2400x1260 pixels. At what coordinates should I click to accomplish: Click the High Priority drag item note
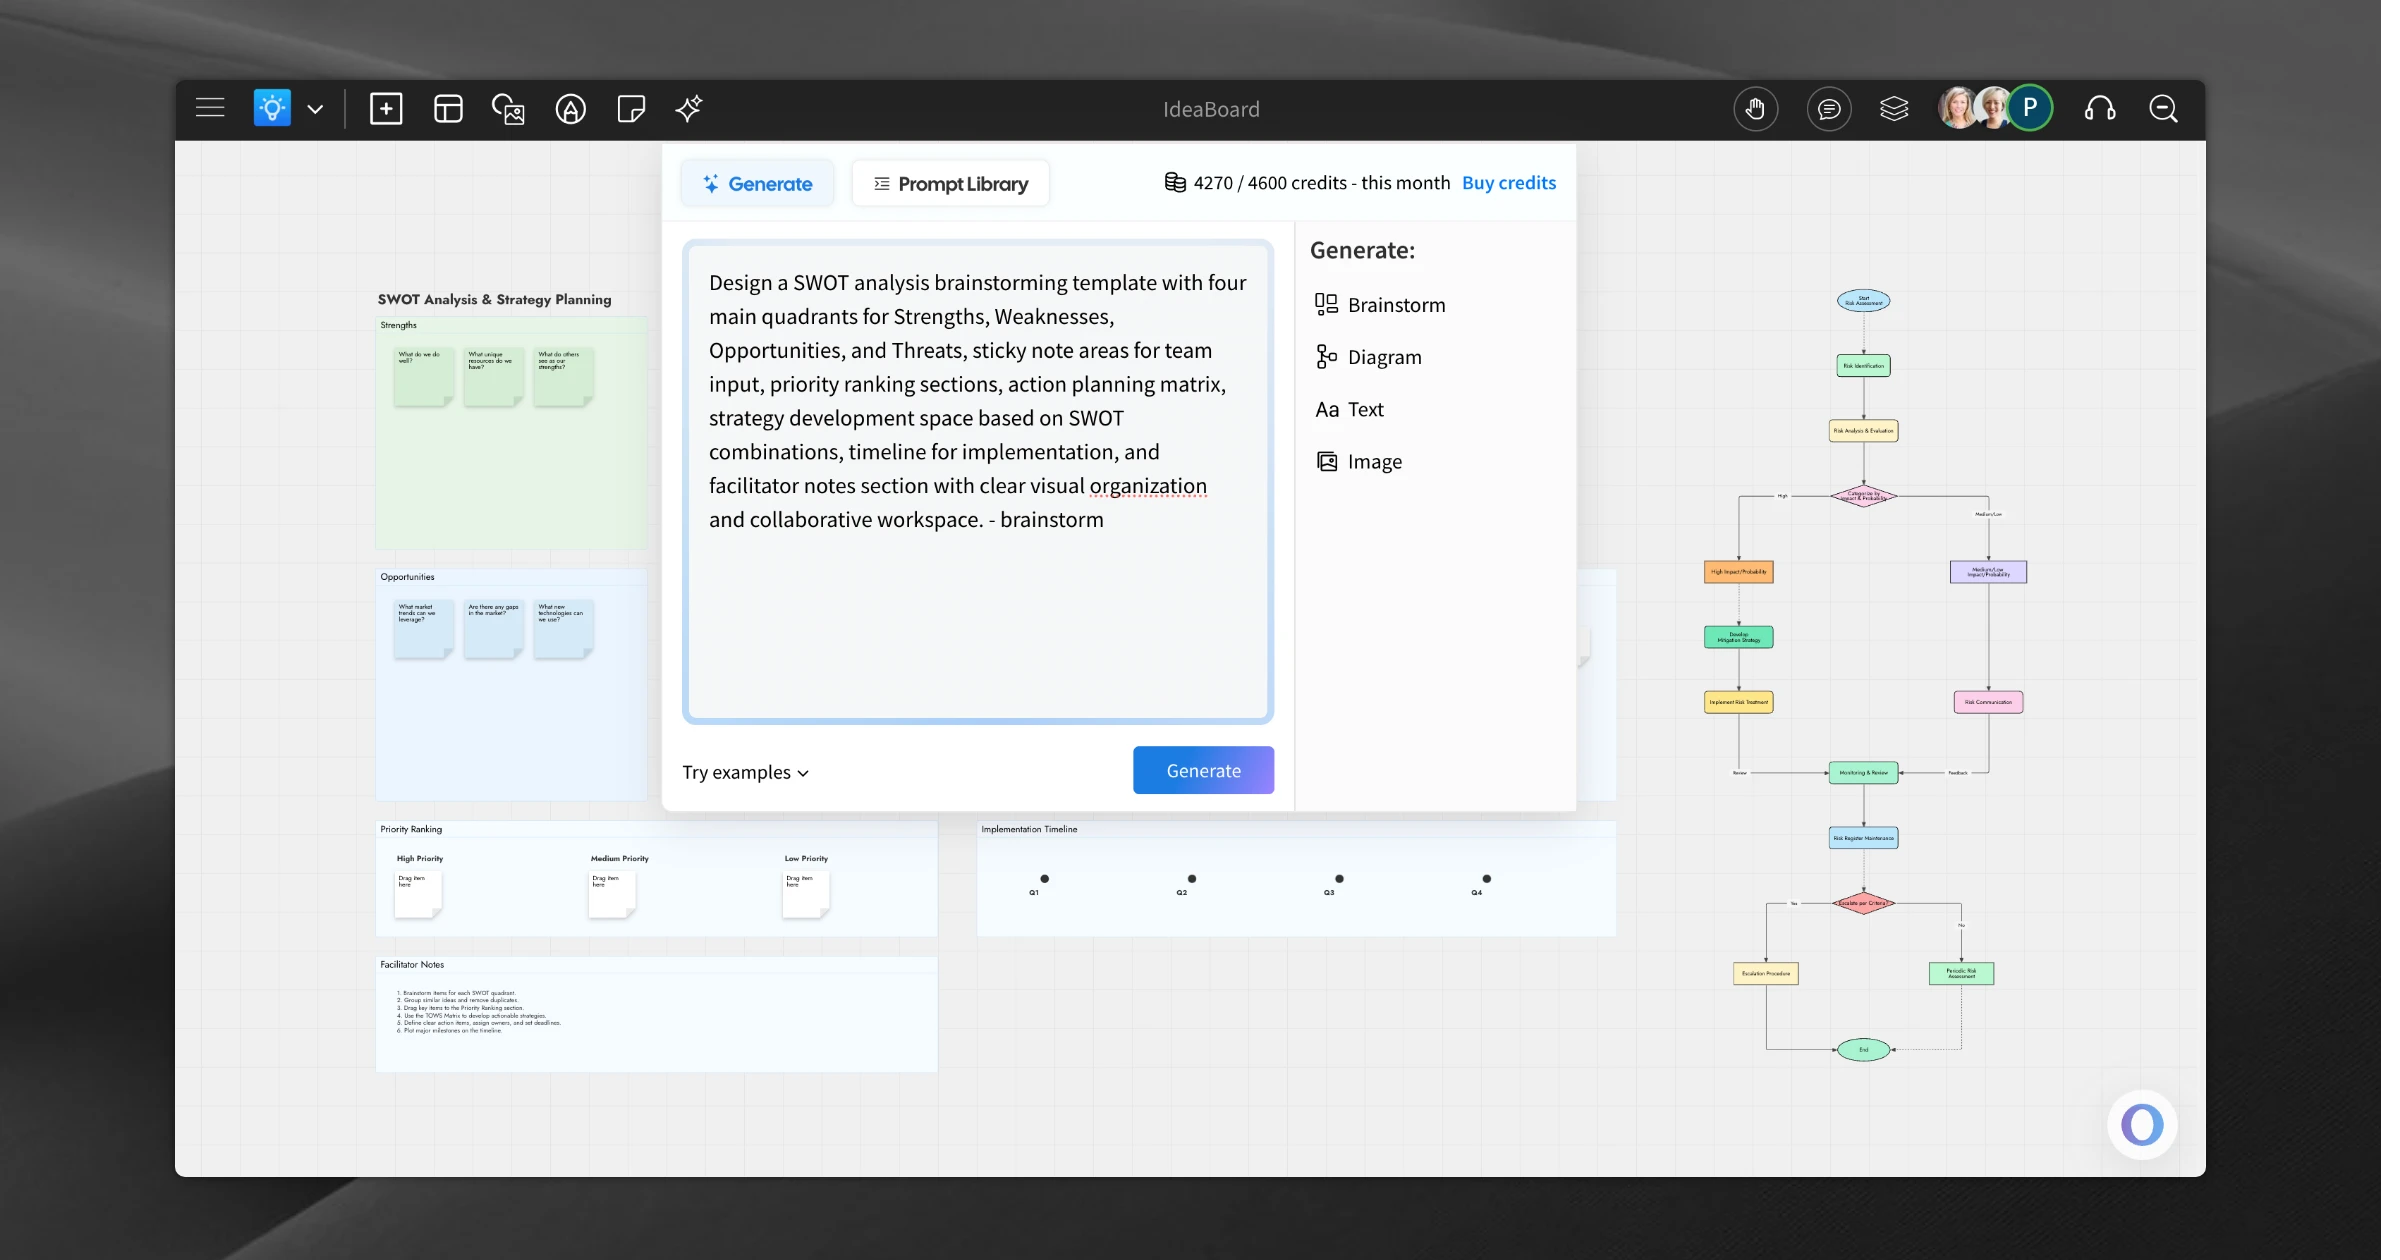tap(418, 895)
